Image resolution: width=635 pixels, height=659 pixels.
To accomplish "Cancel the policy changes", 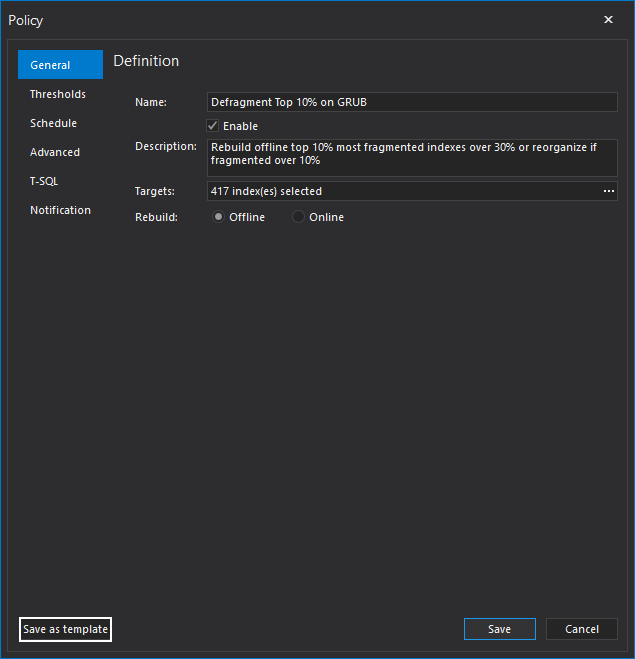I will (x=581, y=629).
